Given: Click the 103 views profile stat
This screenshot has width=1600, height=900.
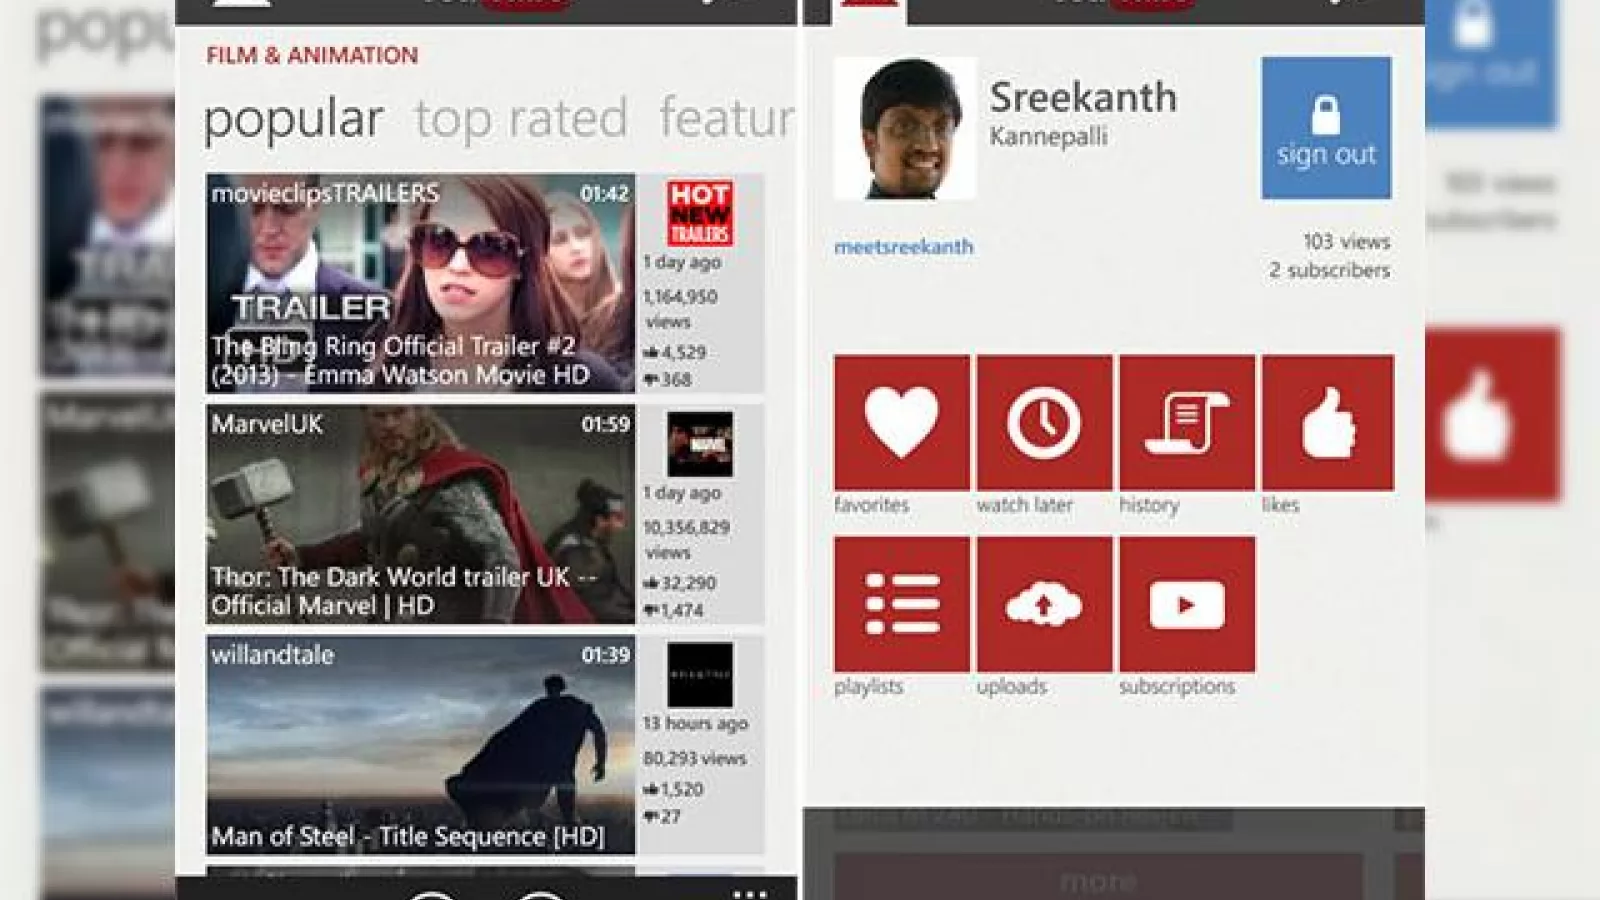Looking at the screenshot, I should 1346,242.
